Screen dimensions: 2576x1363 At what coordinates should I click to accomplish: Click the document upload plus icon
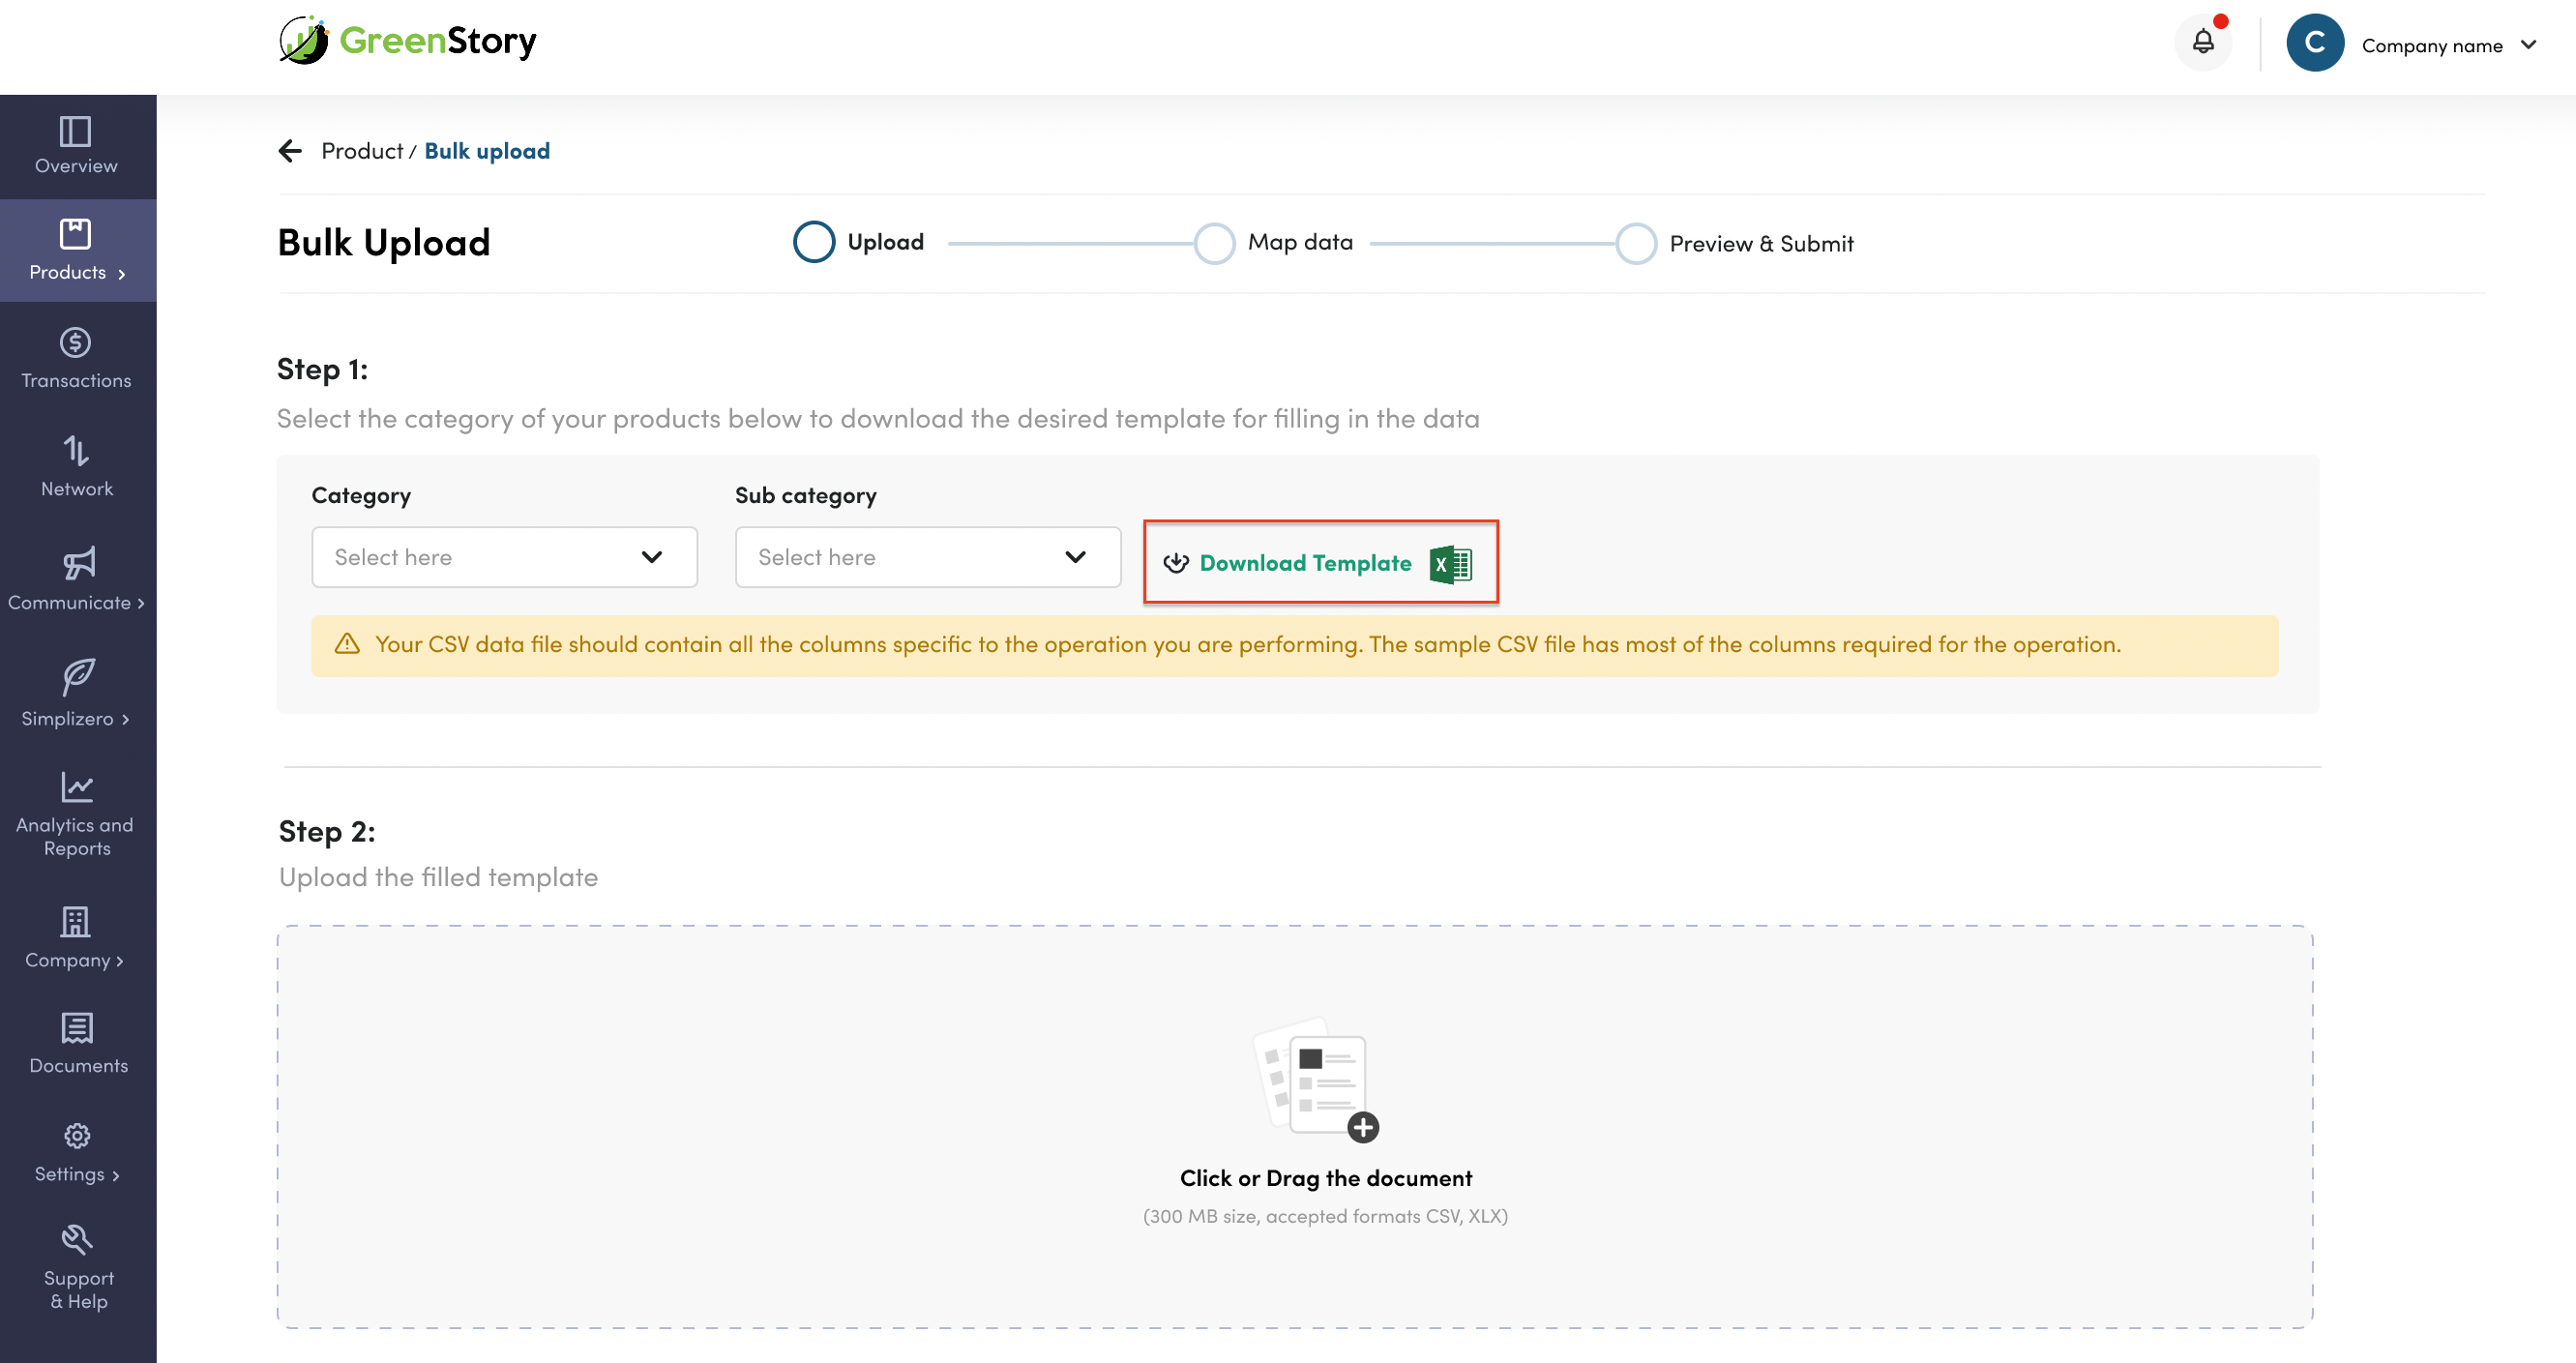(1362, 1127)
